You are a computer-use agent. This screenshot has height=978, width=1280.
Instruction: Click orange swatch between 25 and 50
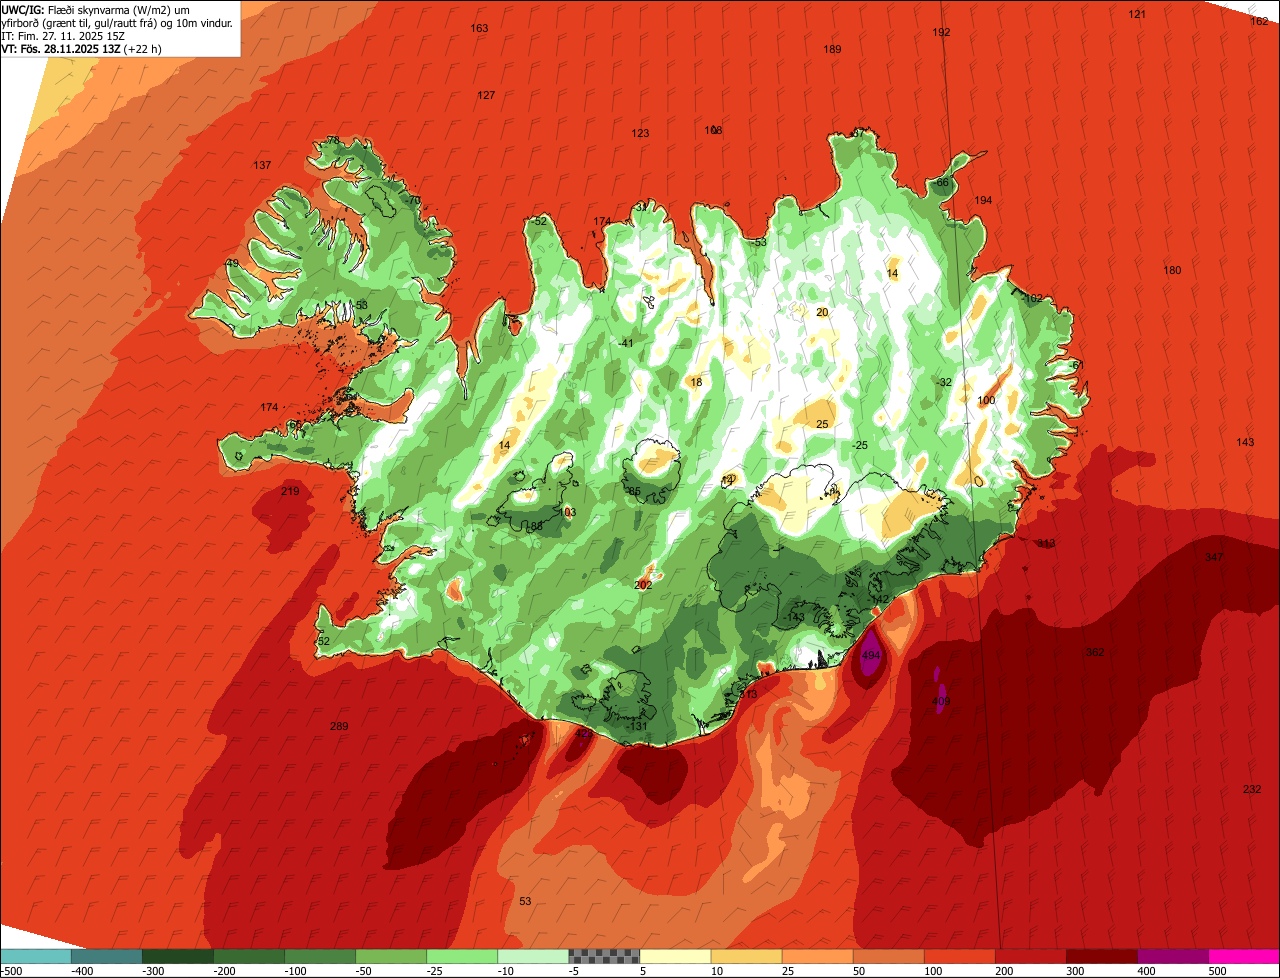pos(817,957)
